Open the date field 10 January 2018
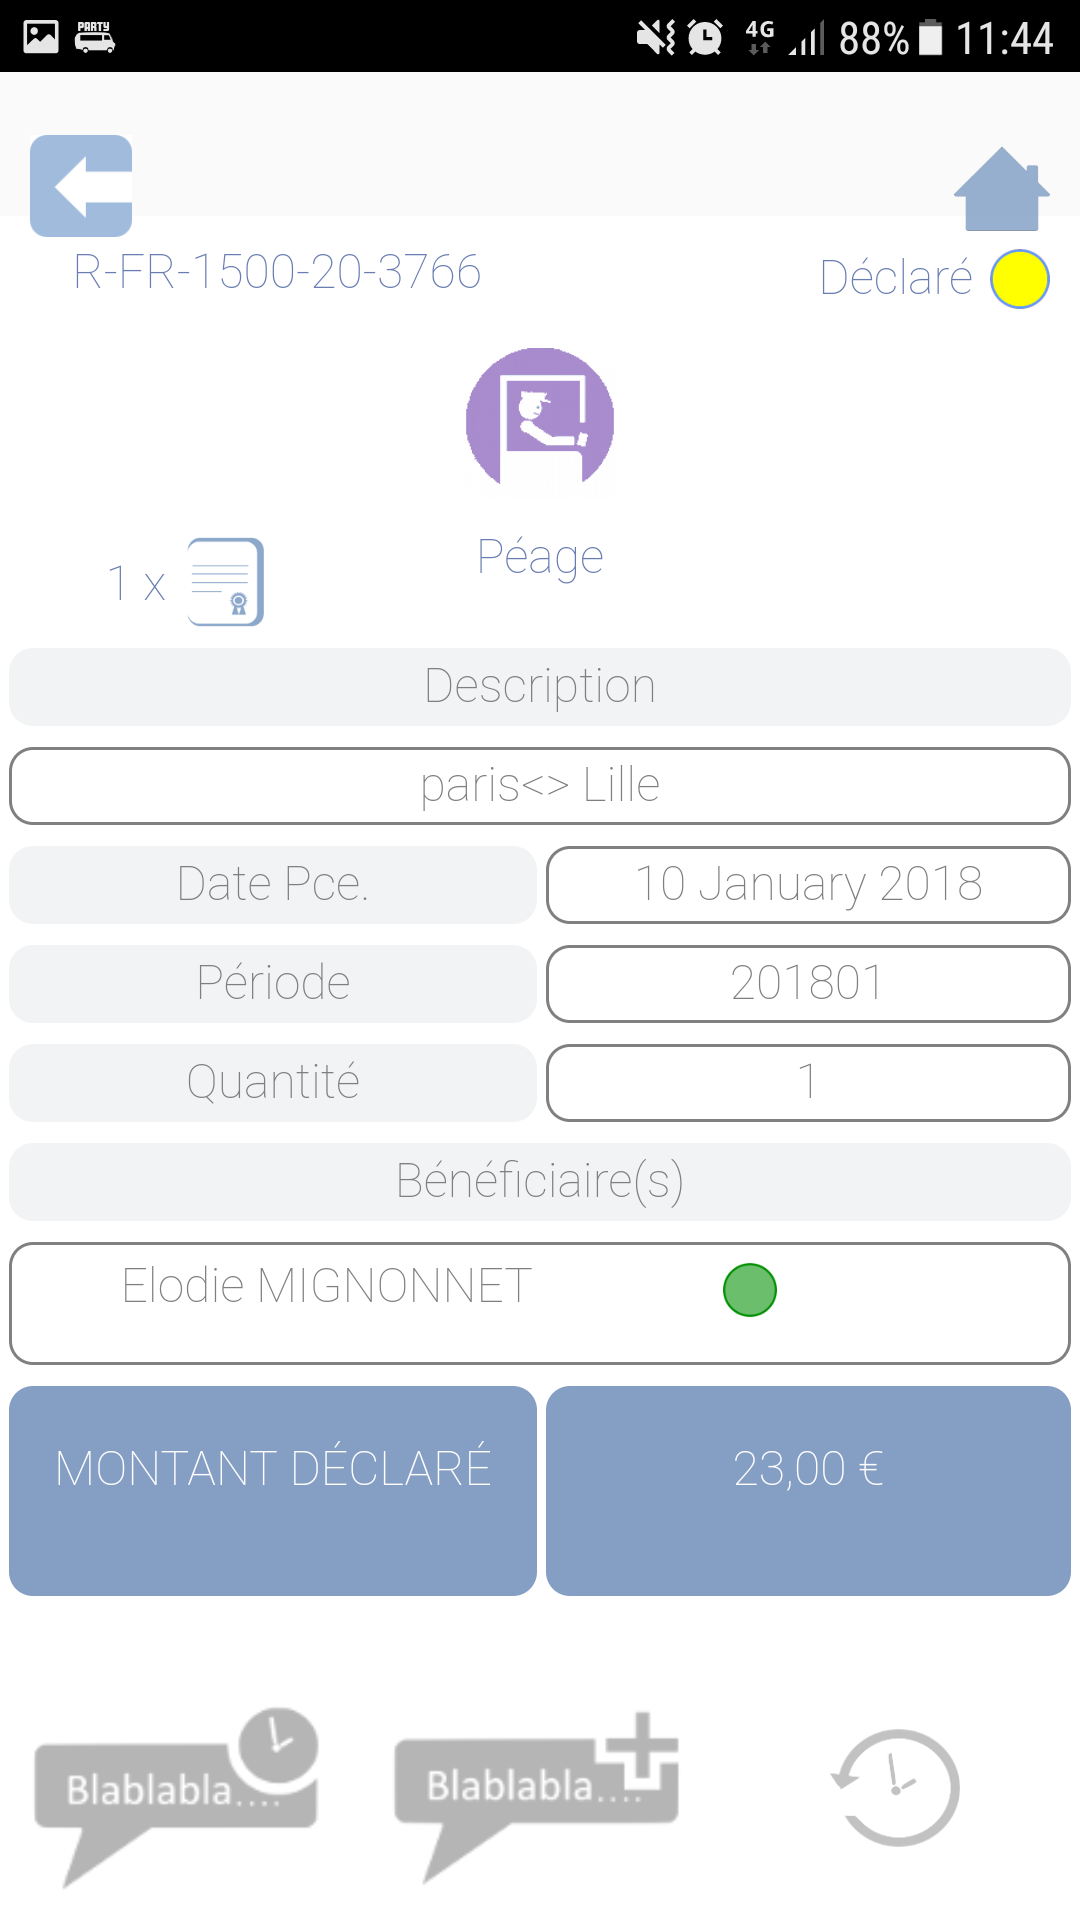Viewport: 1080px width, 1920px height. click(x=808, y=885)
